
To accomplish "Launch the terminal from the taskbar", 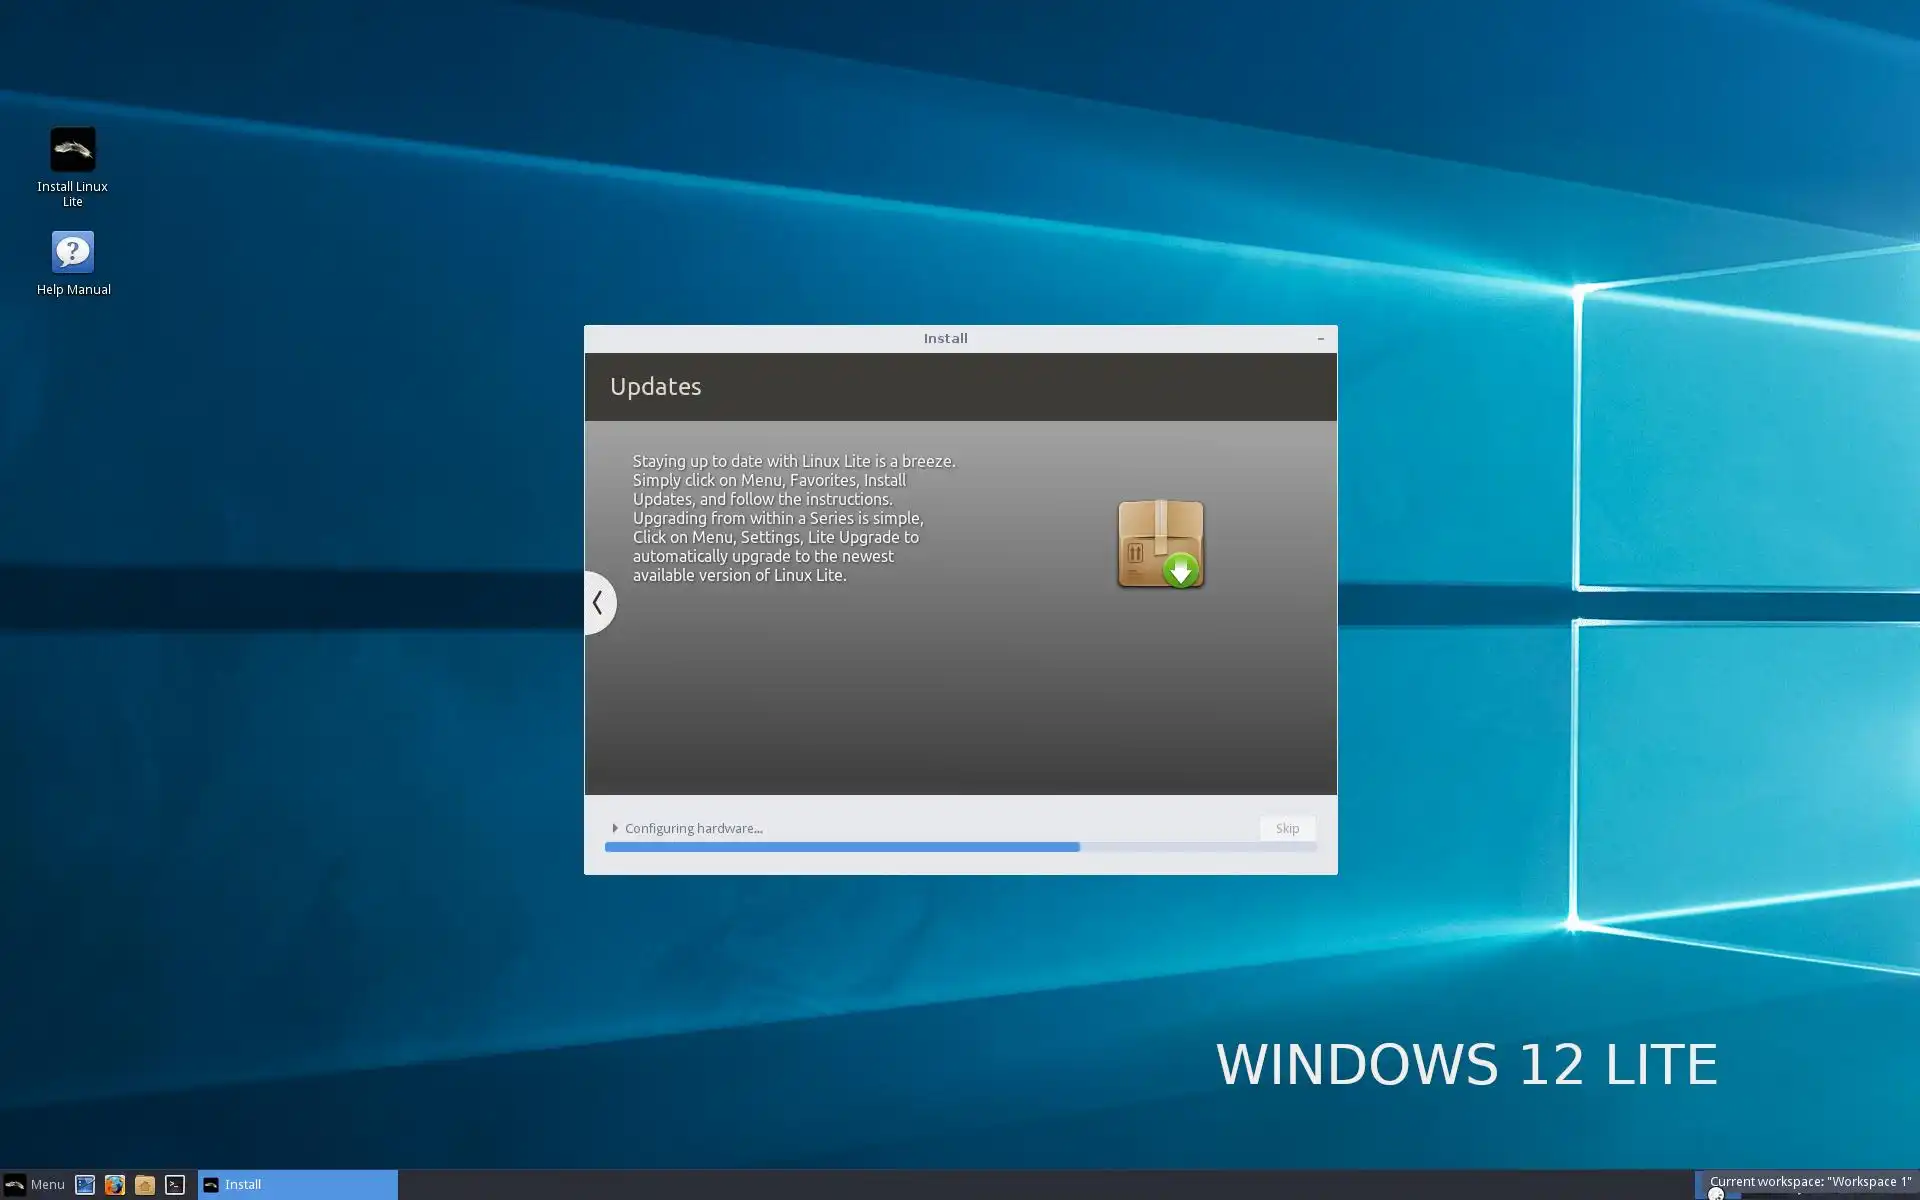I will click(x=175, y=1185).
